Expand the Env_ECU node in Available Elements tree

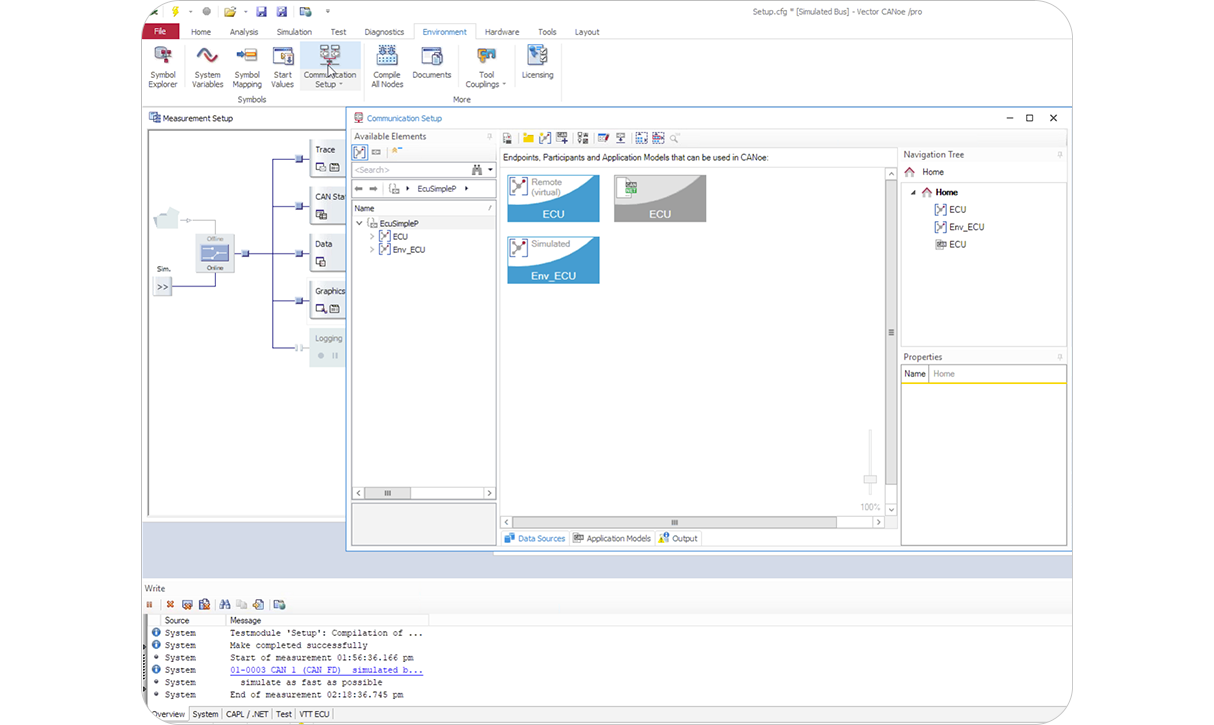pyautogui.click(x=372, y=249)
